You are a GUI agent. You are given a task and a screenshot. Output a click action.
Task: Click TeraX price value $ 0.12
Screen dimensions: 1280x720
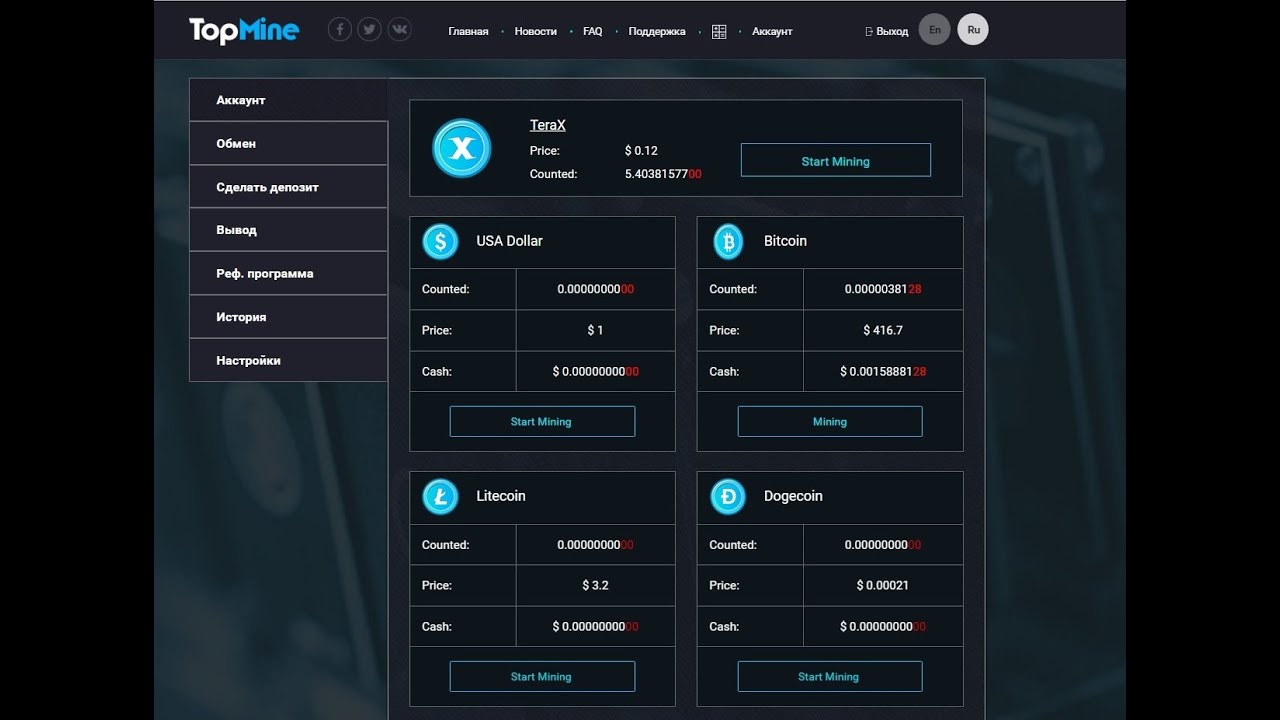pos(641,151)
